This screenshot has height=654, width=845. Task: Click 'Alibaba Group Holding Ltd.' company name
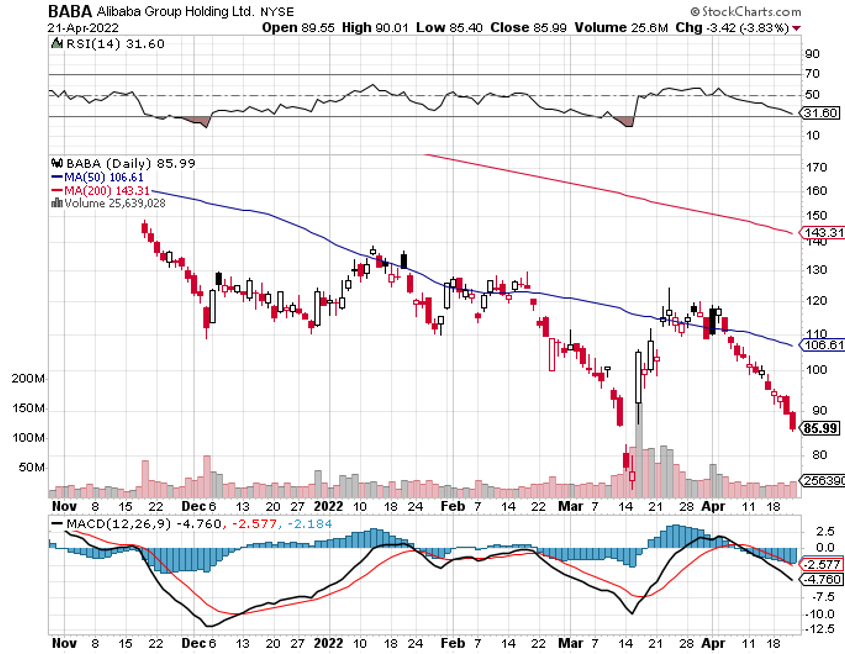175,11
